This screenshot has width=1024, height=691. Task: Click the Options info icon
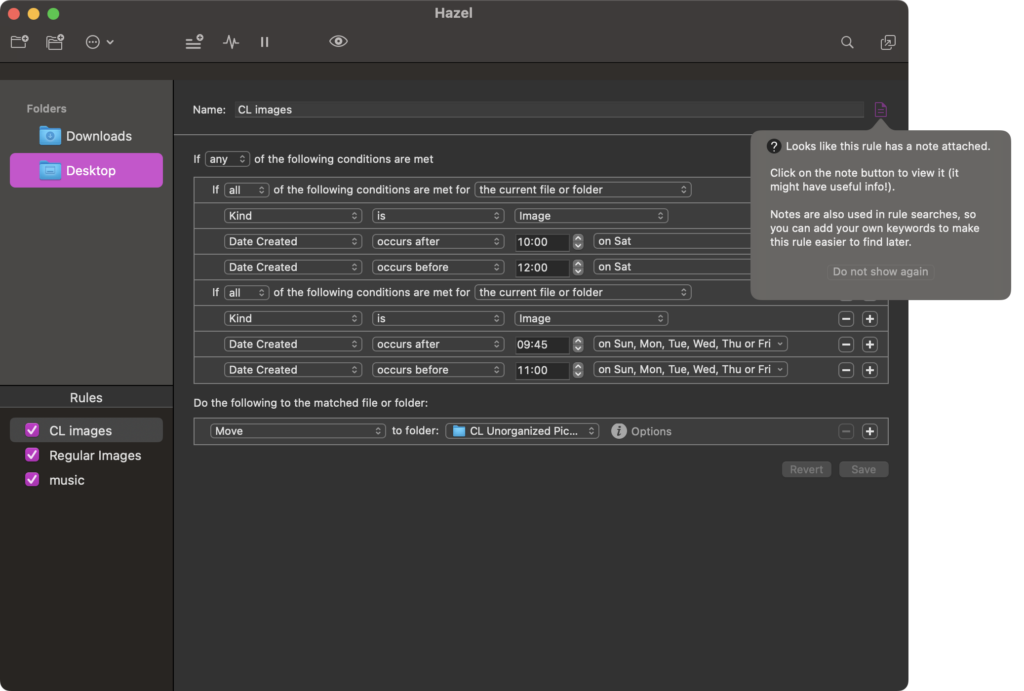619,431
